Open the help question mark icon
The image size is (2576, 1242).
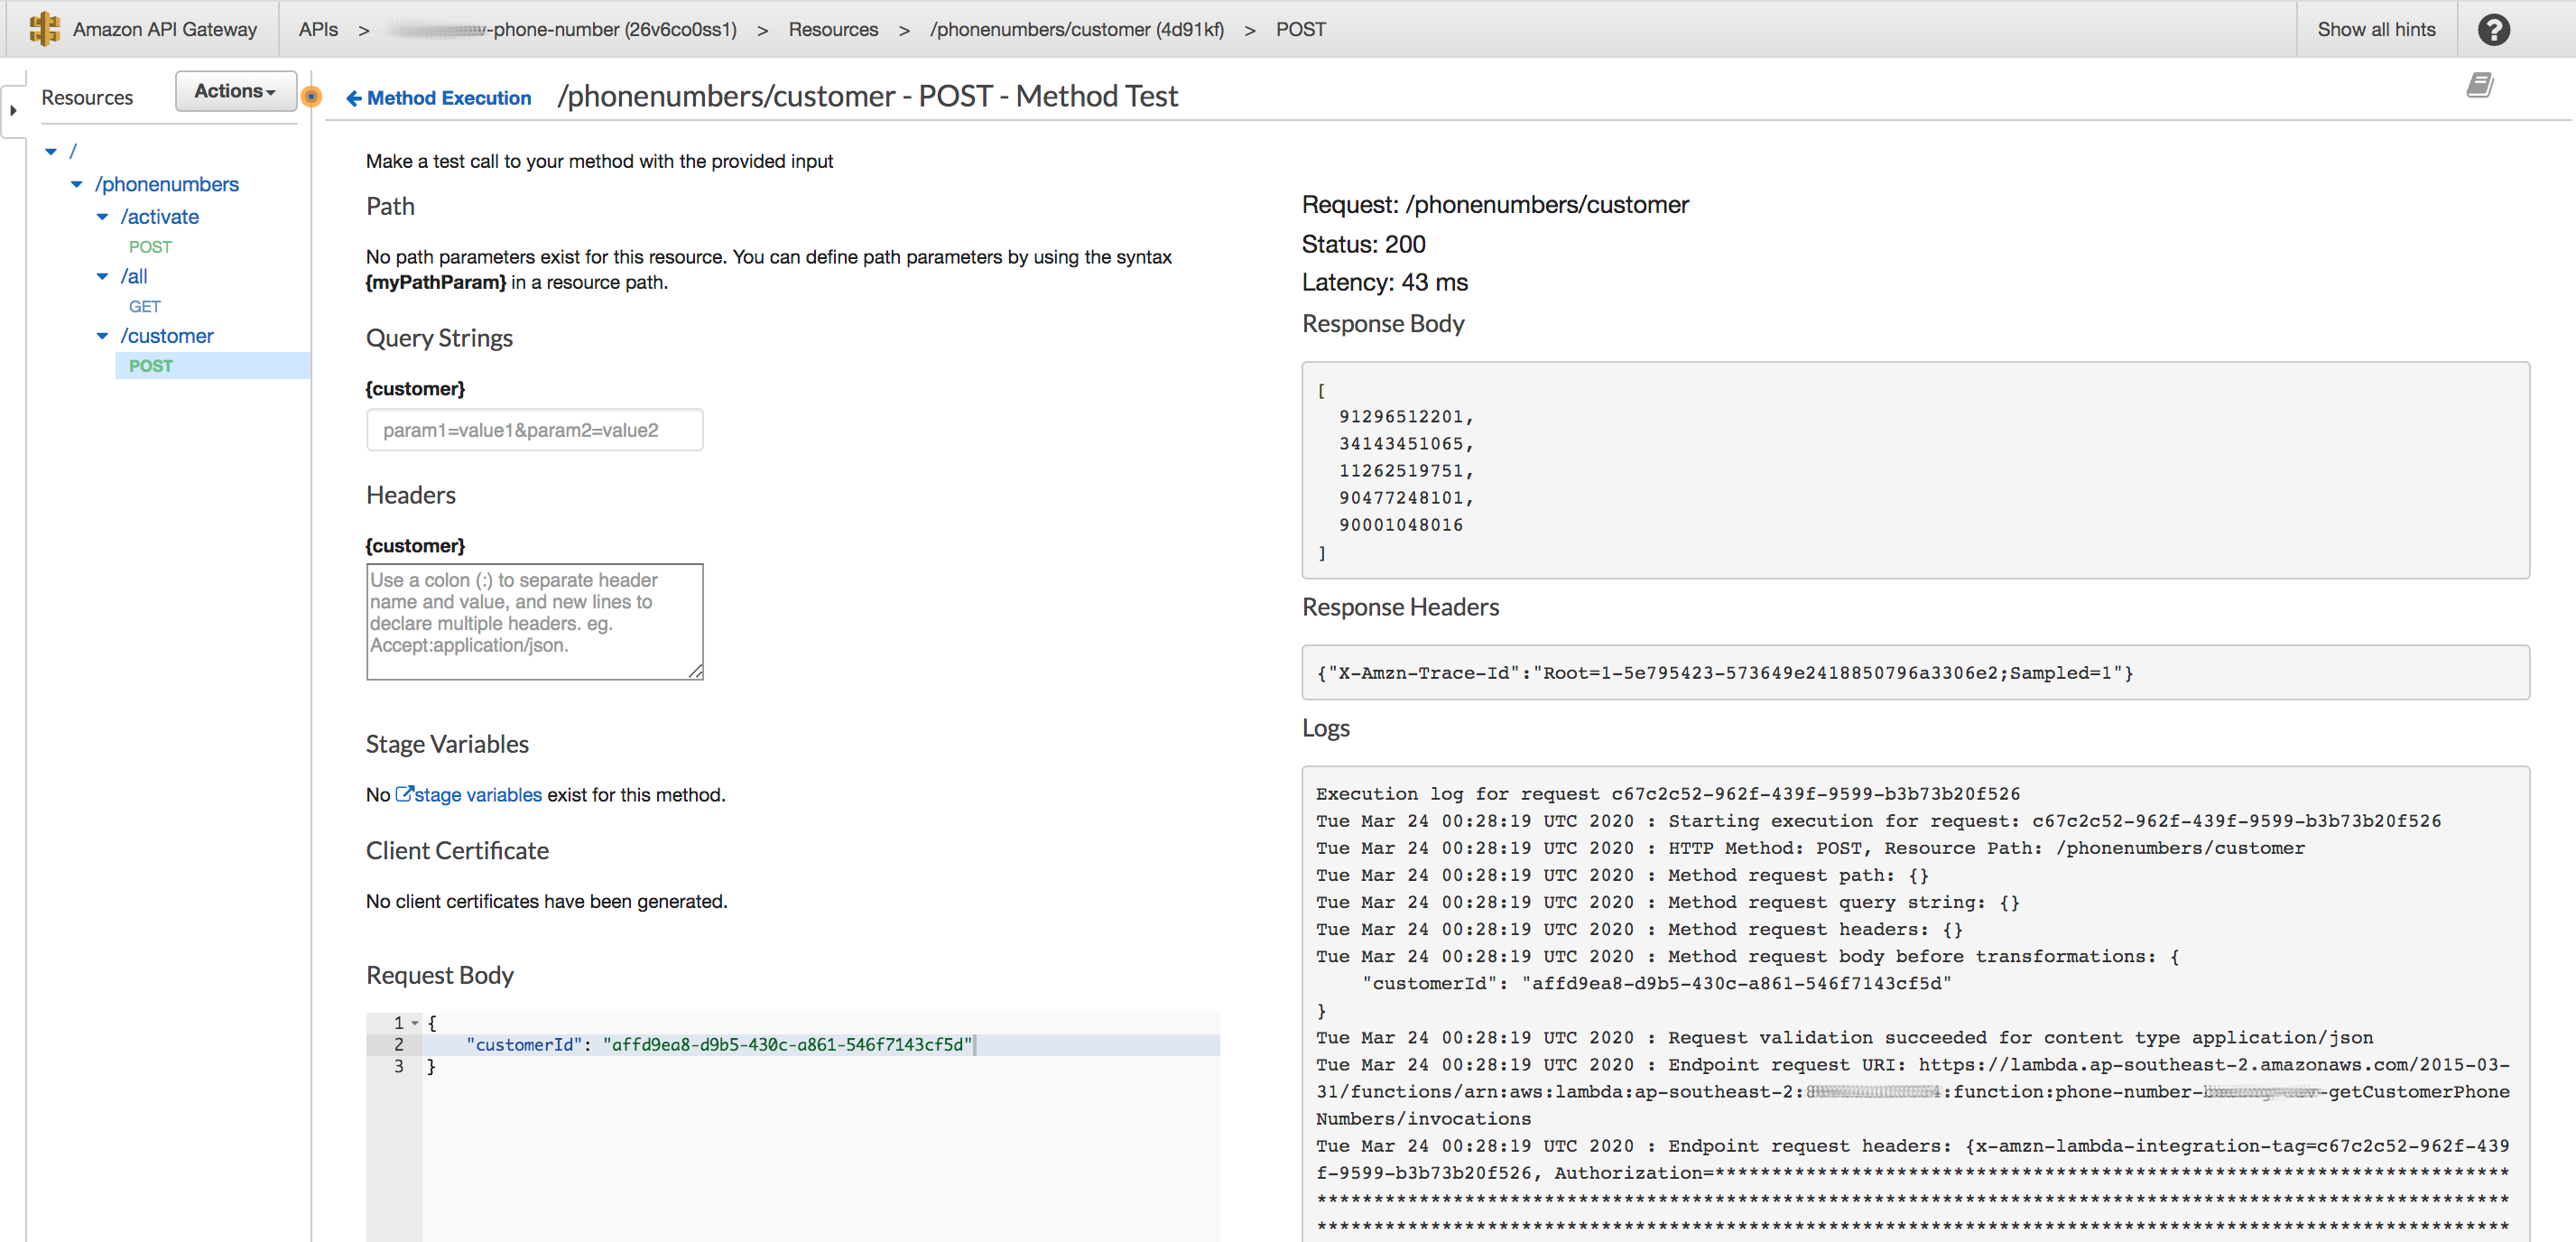2493,30
